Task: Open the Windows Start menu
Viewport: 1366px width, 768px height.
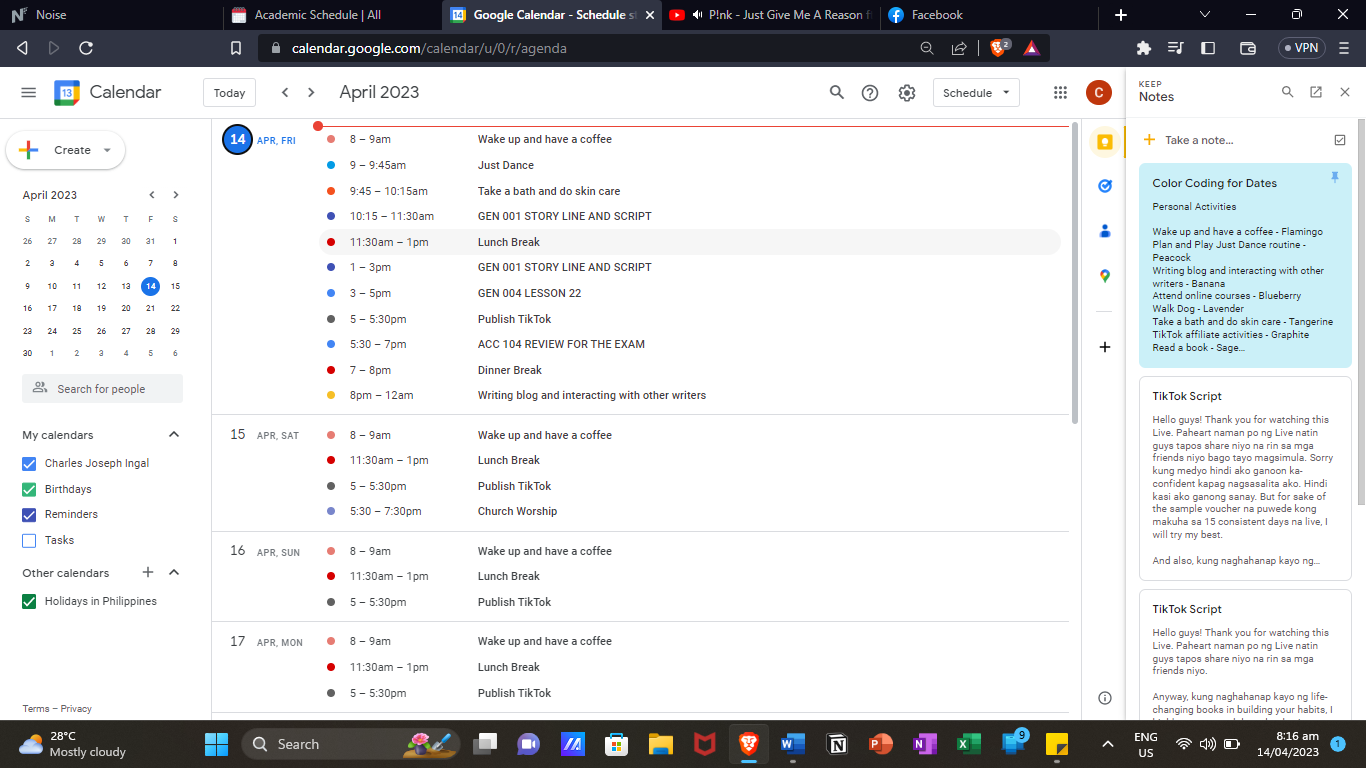Action: pyautogui.click(x=216, y=744)
